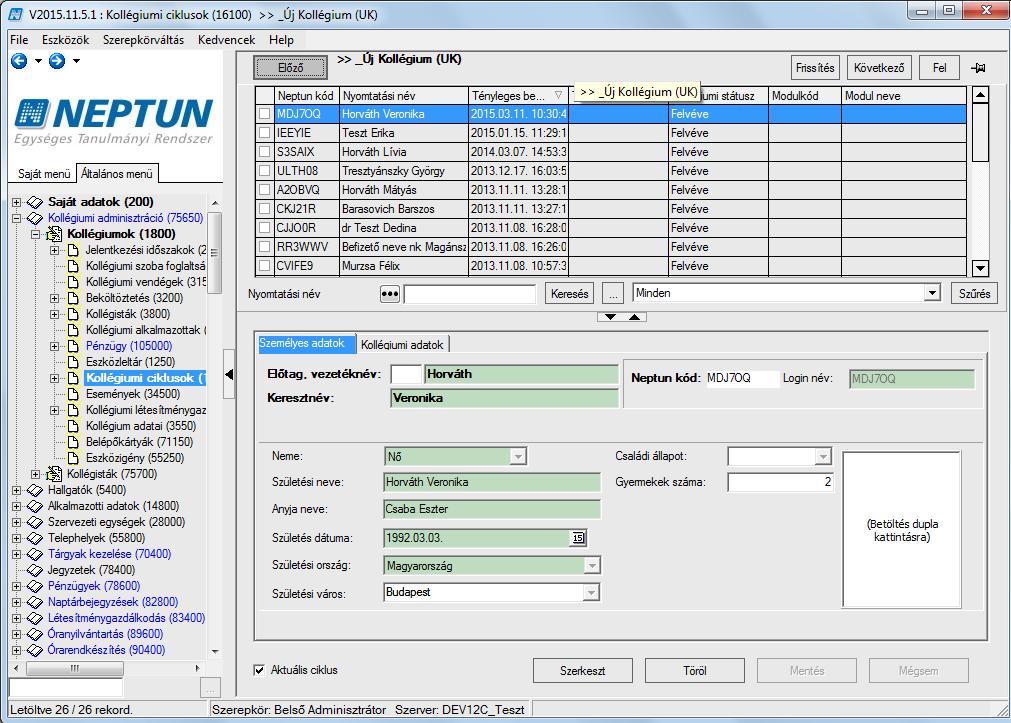Click the Előző button

(291, 68)
